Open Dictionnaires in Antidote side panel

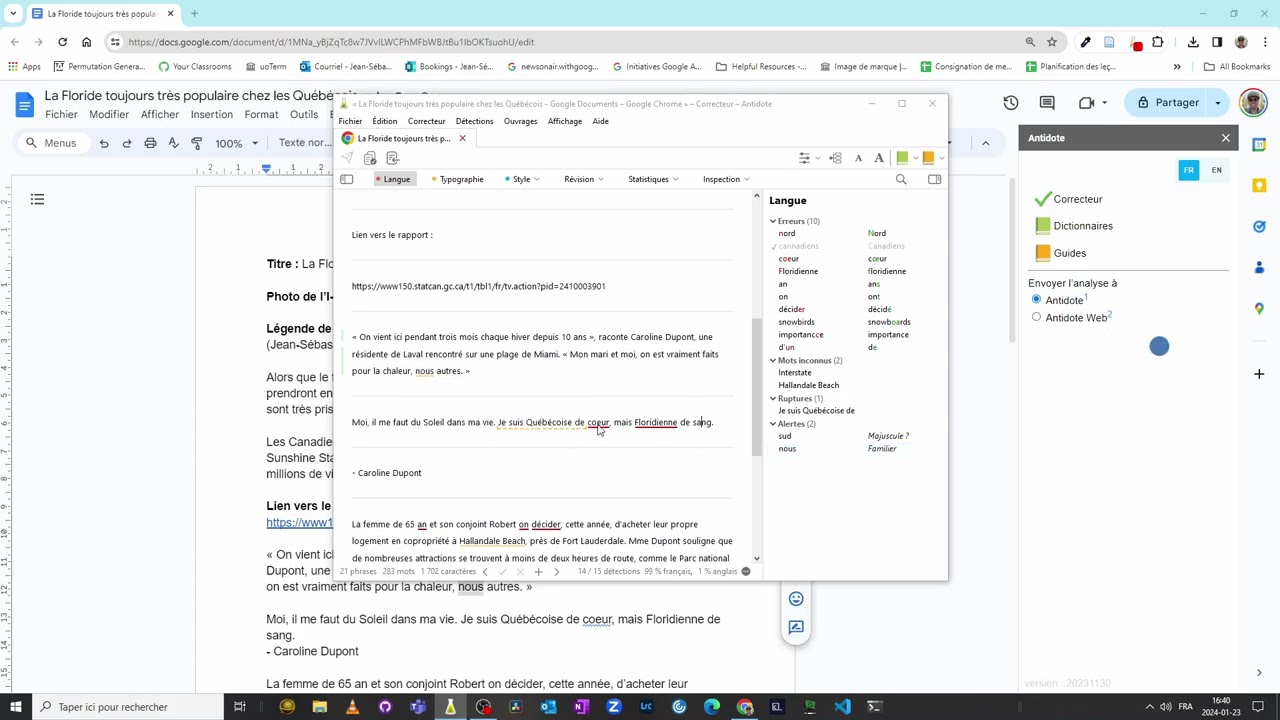(1074, 226)
